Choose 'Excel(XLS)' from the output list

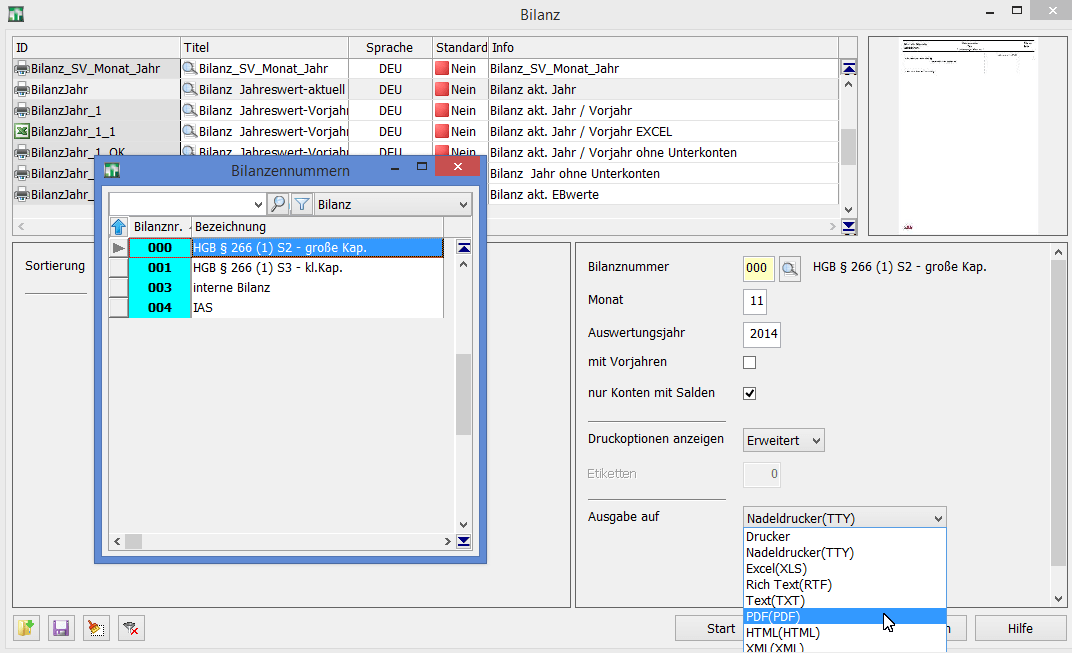775,569
